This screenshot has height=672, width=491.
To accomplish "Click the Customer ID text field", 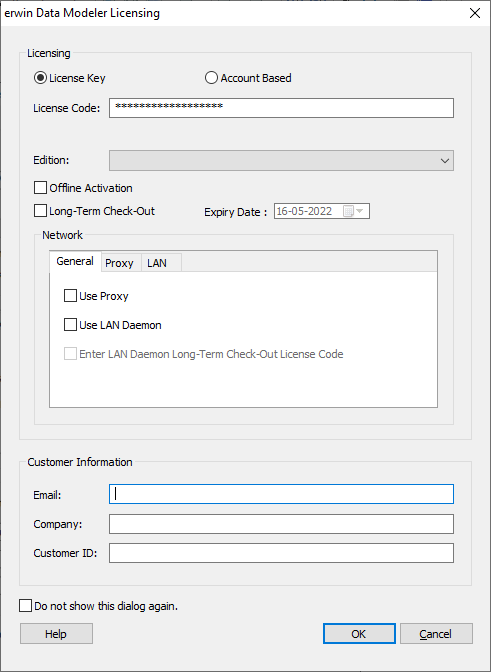I will [281, 553].
